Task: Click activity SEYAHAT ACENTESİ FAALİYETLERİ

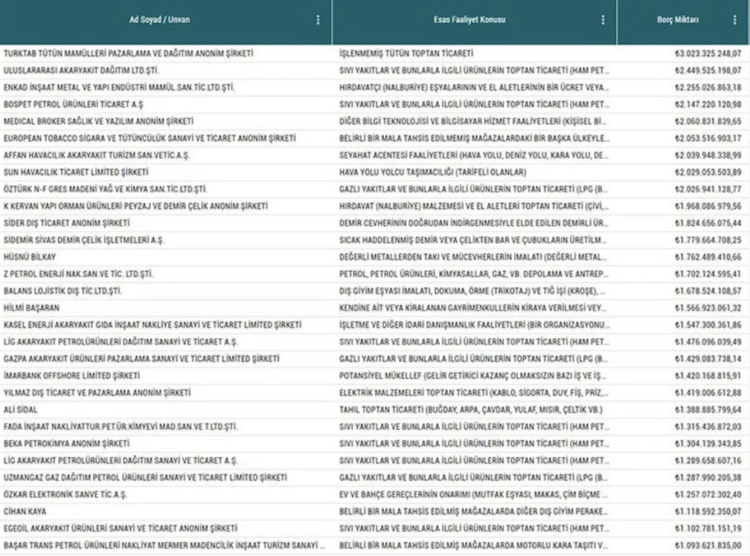Action: click(474, 156)
